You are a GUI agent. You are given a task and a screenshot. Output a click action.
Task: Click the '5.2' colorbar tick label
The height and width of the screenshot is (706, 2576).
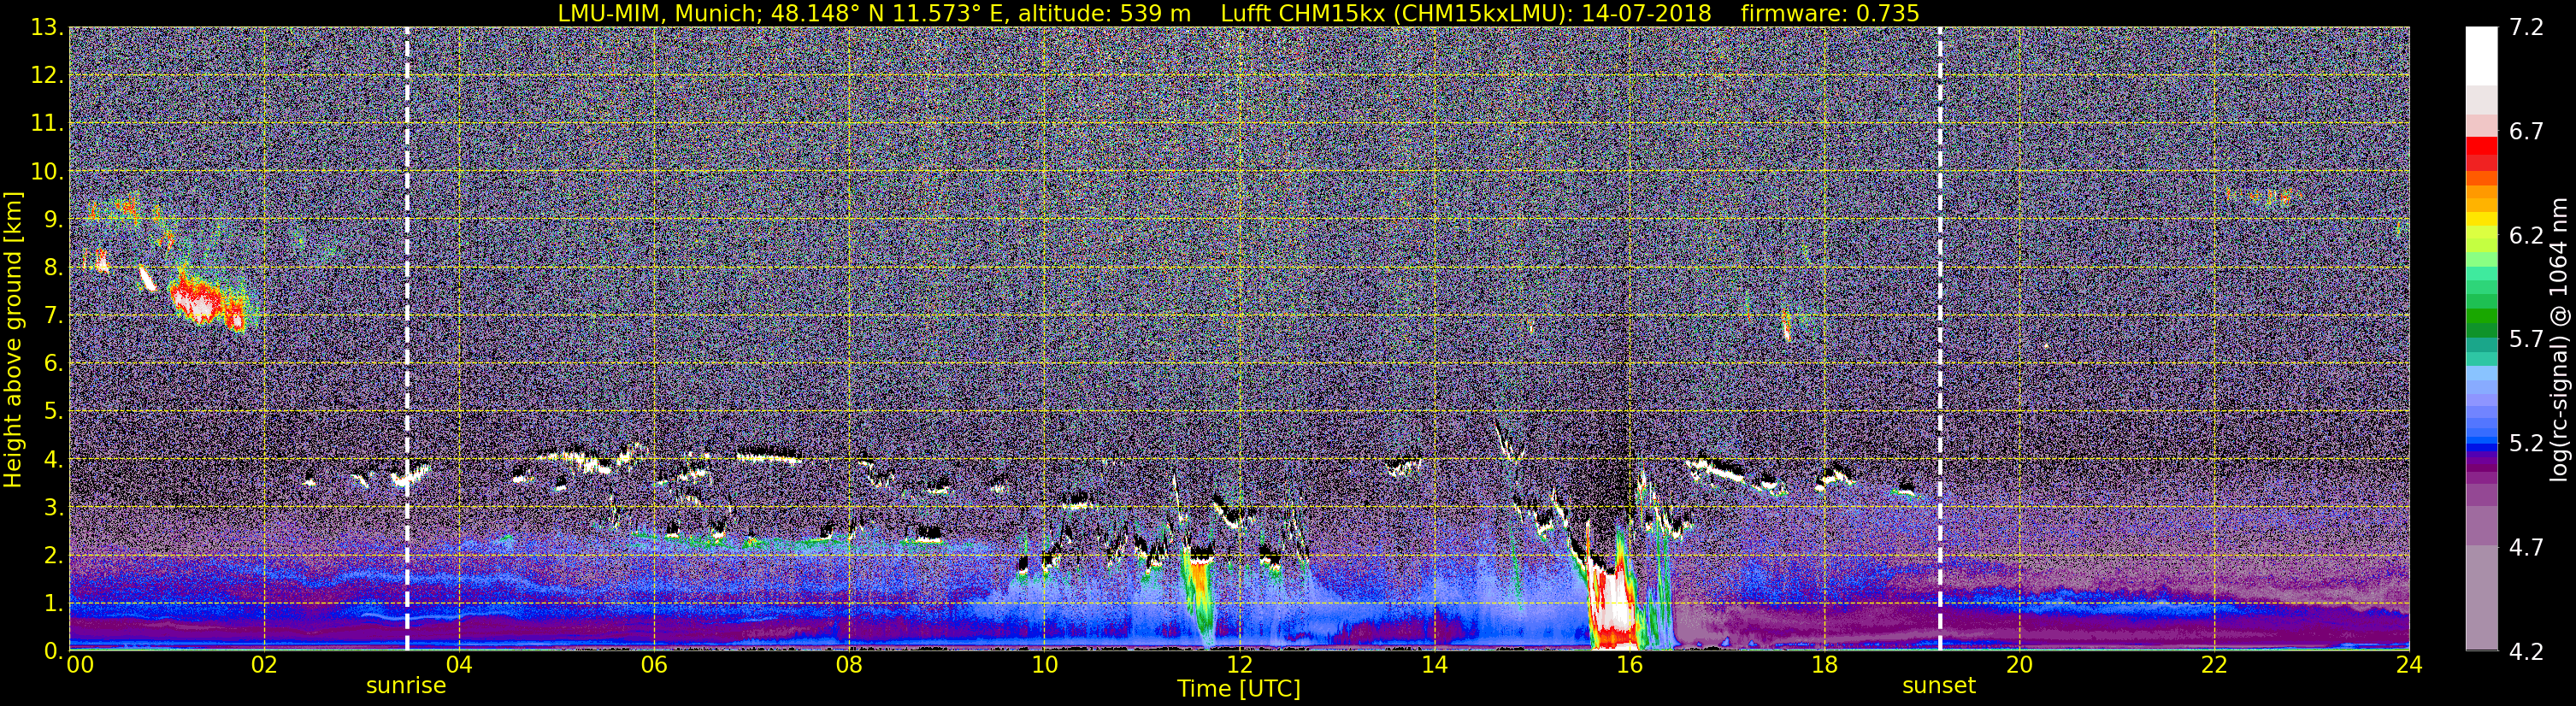pyautogui.click(x=2526, y=443)
